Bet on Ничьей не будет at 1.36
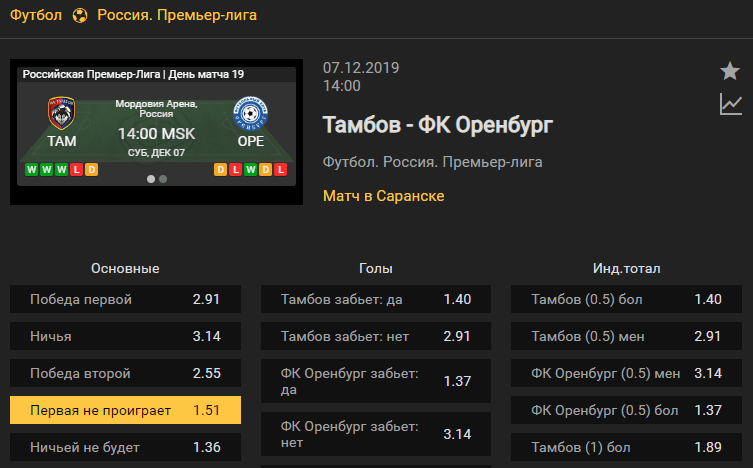The width and height of the screenshot is (753, 468). [125, 447]
